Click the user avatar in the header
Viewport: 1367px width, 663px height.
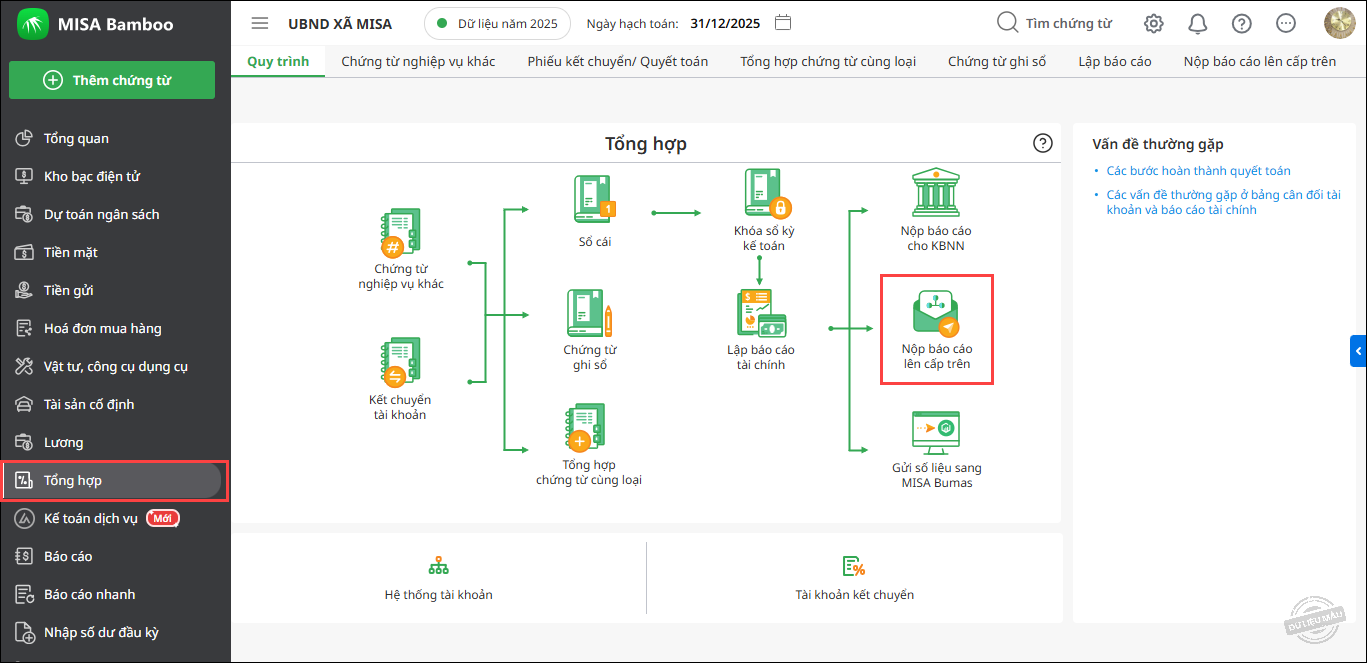(1339, 23)
